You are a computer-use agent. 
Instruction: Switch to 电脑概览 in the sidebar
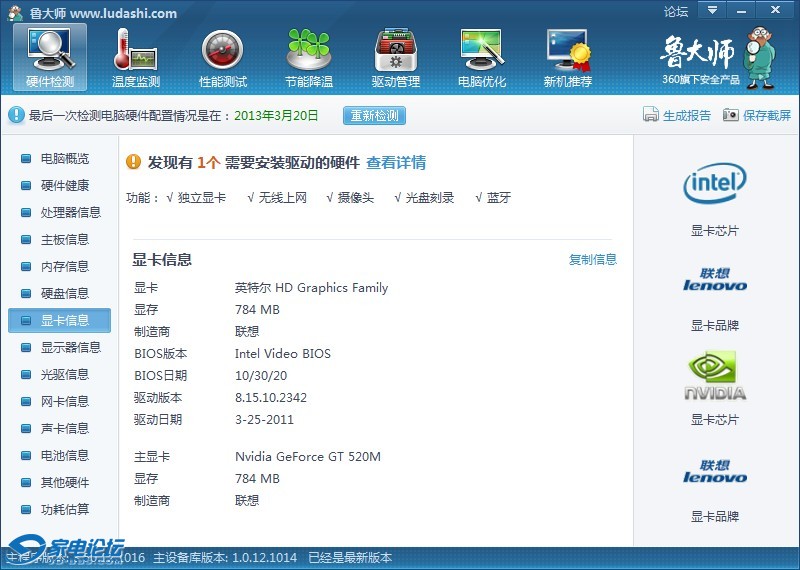(x=64, y=159)
